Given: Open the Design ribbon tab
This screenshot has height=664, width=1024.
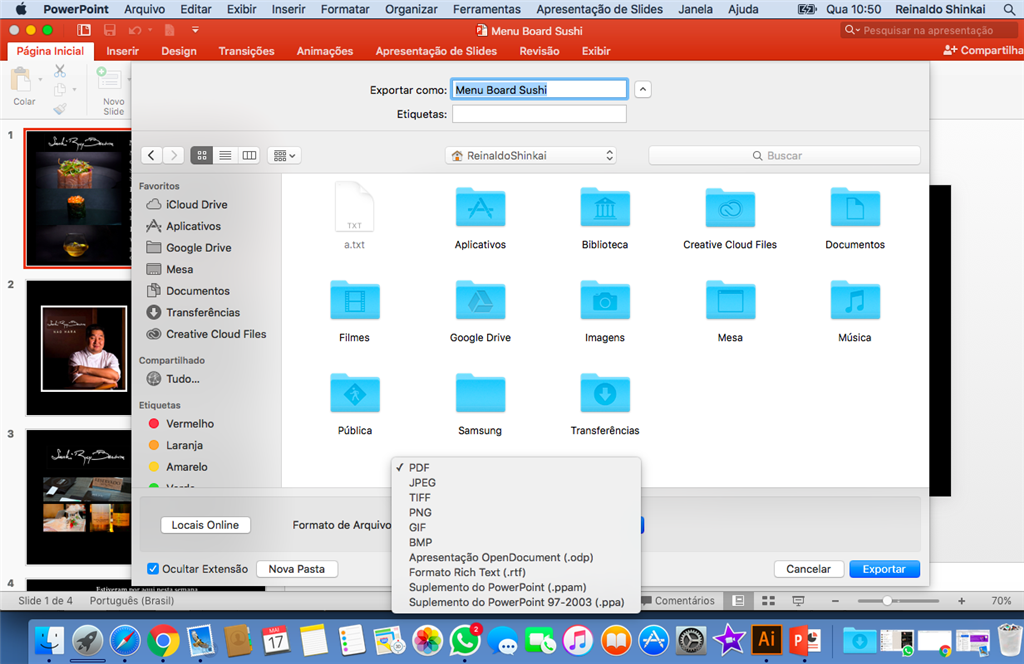Looking at the screenshot, I should pyautogui.click(x=179, y=51).
